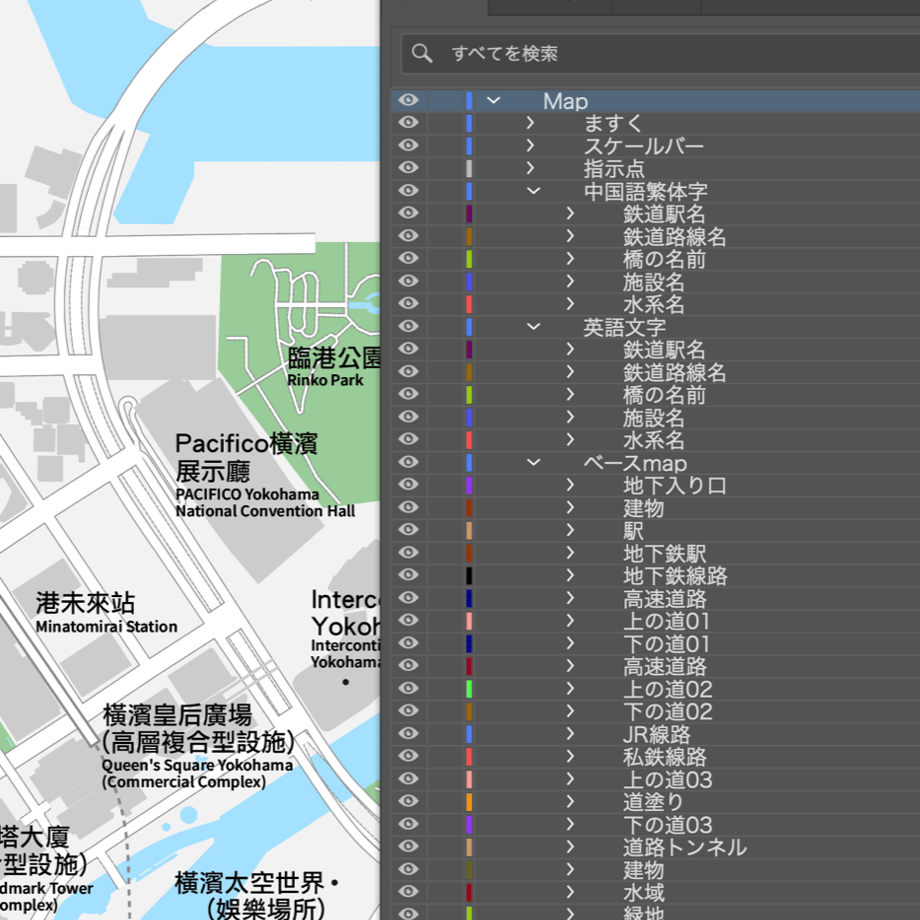Screen dimensions: 920x920
Task: Click the 港未來站 map label
Action: [86, 603]
